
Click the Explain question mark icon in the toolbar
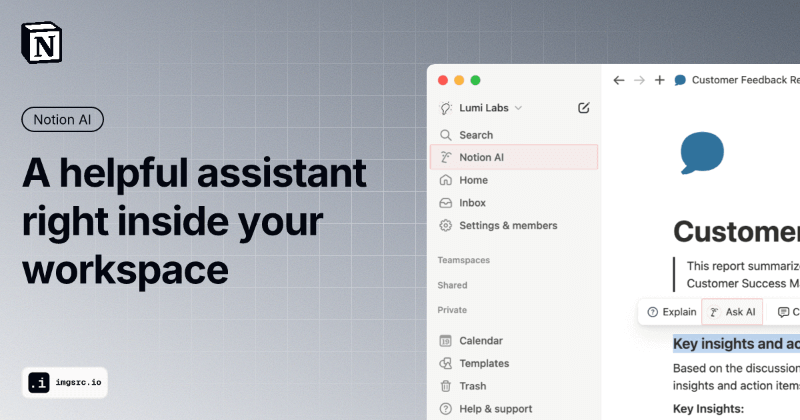(x=653, y=312)
